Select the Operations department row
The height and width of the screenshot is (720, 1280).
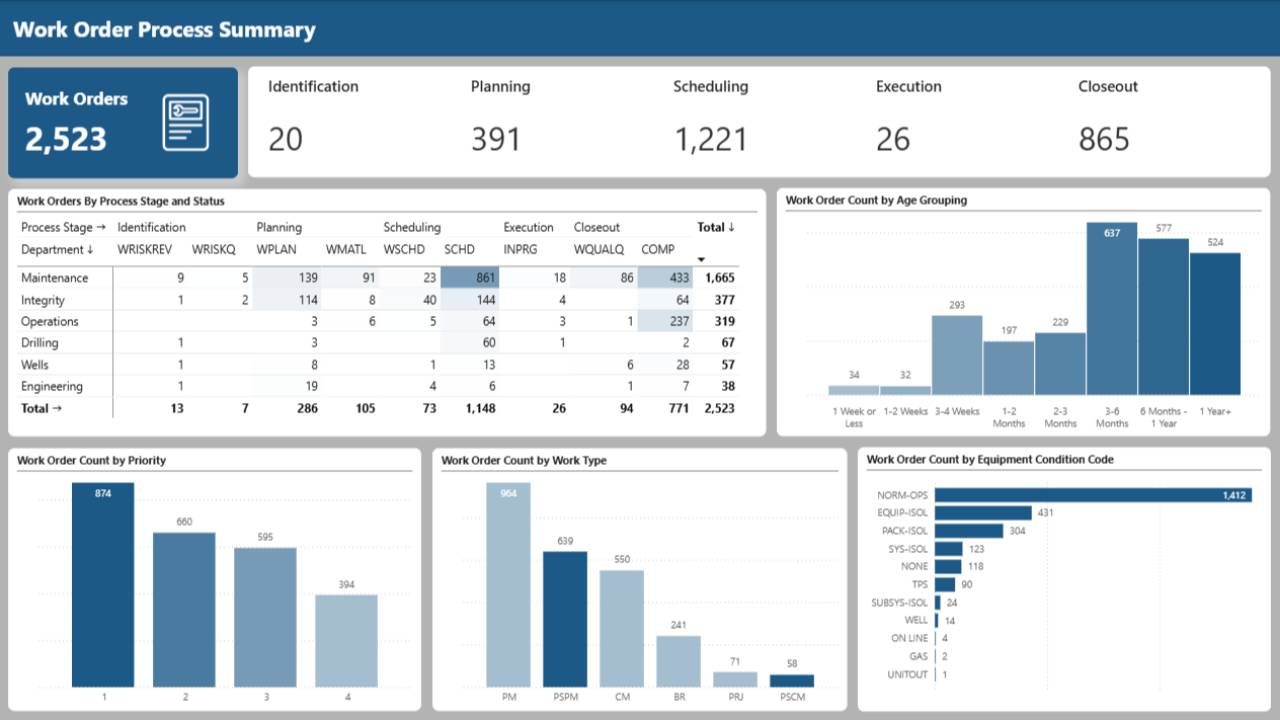pyautogui.click(x=378, y=321)
